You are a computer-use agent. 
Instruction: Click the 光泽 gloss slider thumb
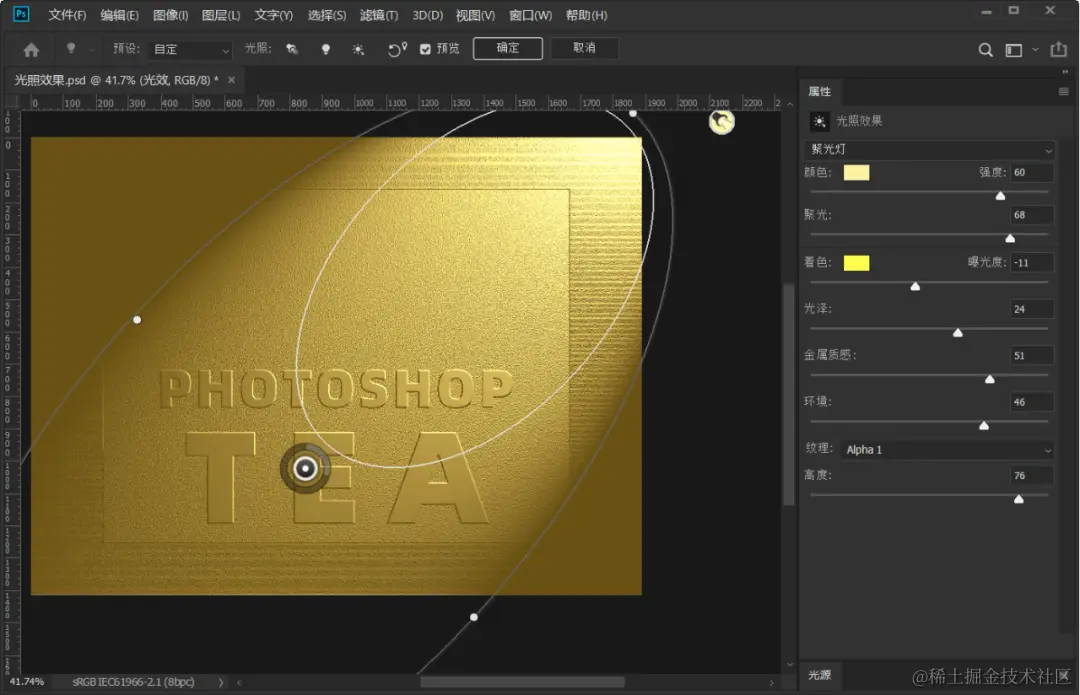957,333
